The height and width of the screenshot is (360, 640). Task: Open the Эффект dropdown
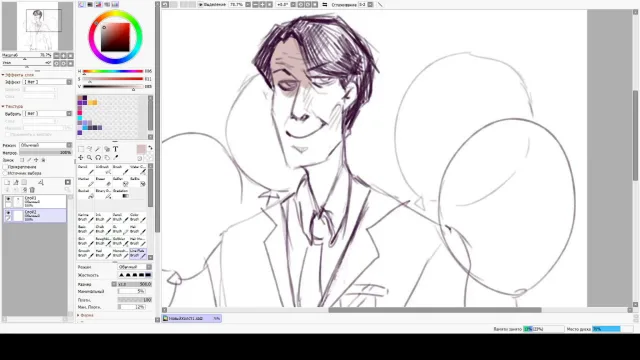(47, 82)
